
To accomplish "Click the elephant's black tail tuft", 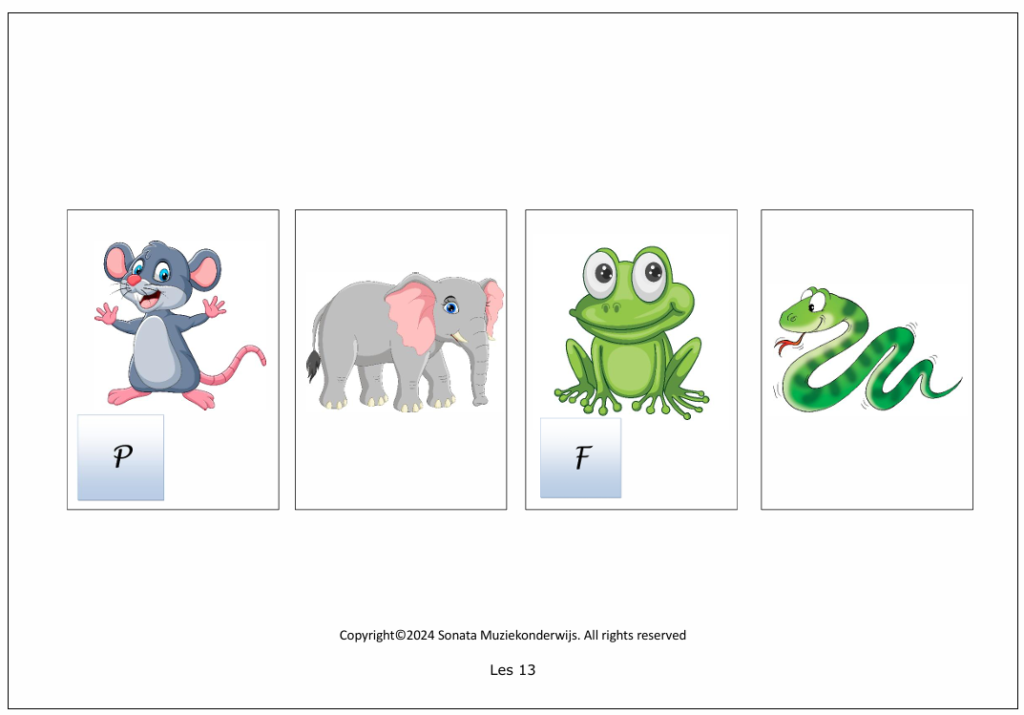I will pyautogui.click(x=313, y=366).
